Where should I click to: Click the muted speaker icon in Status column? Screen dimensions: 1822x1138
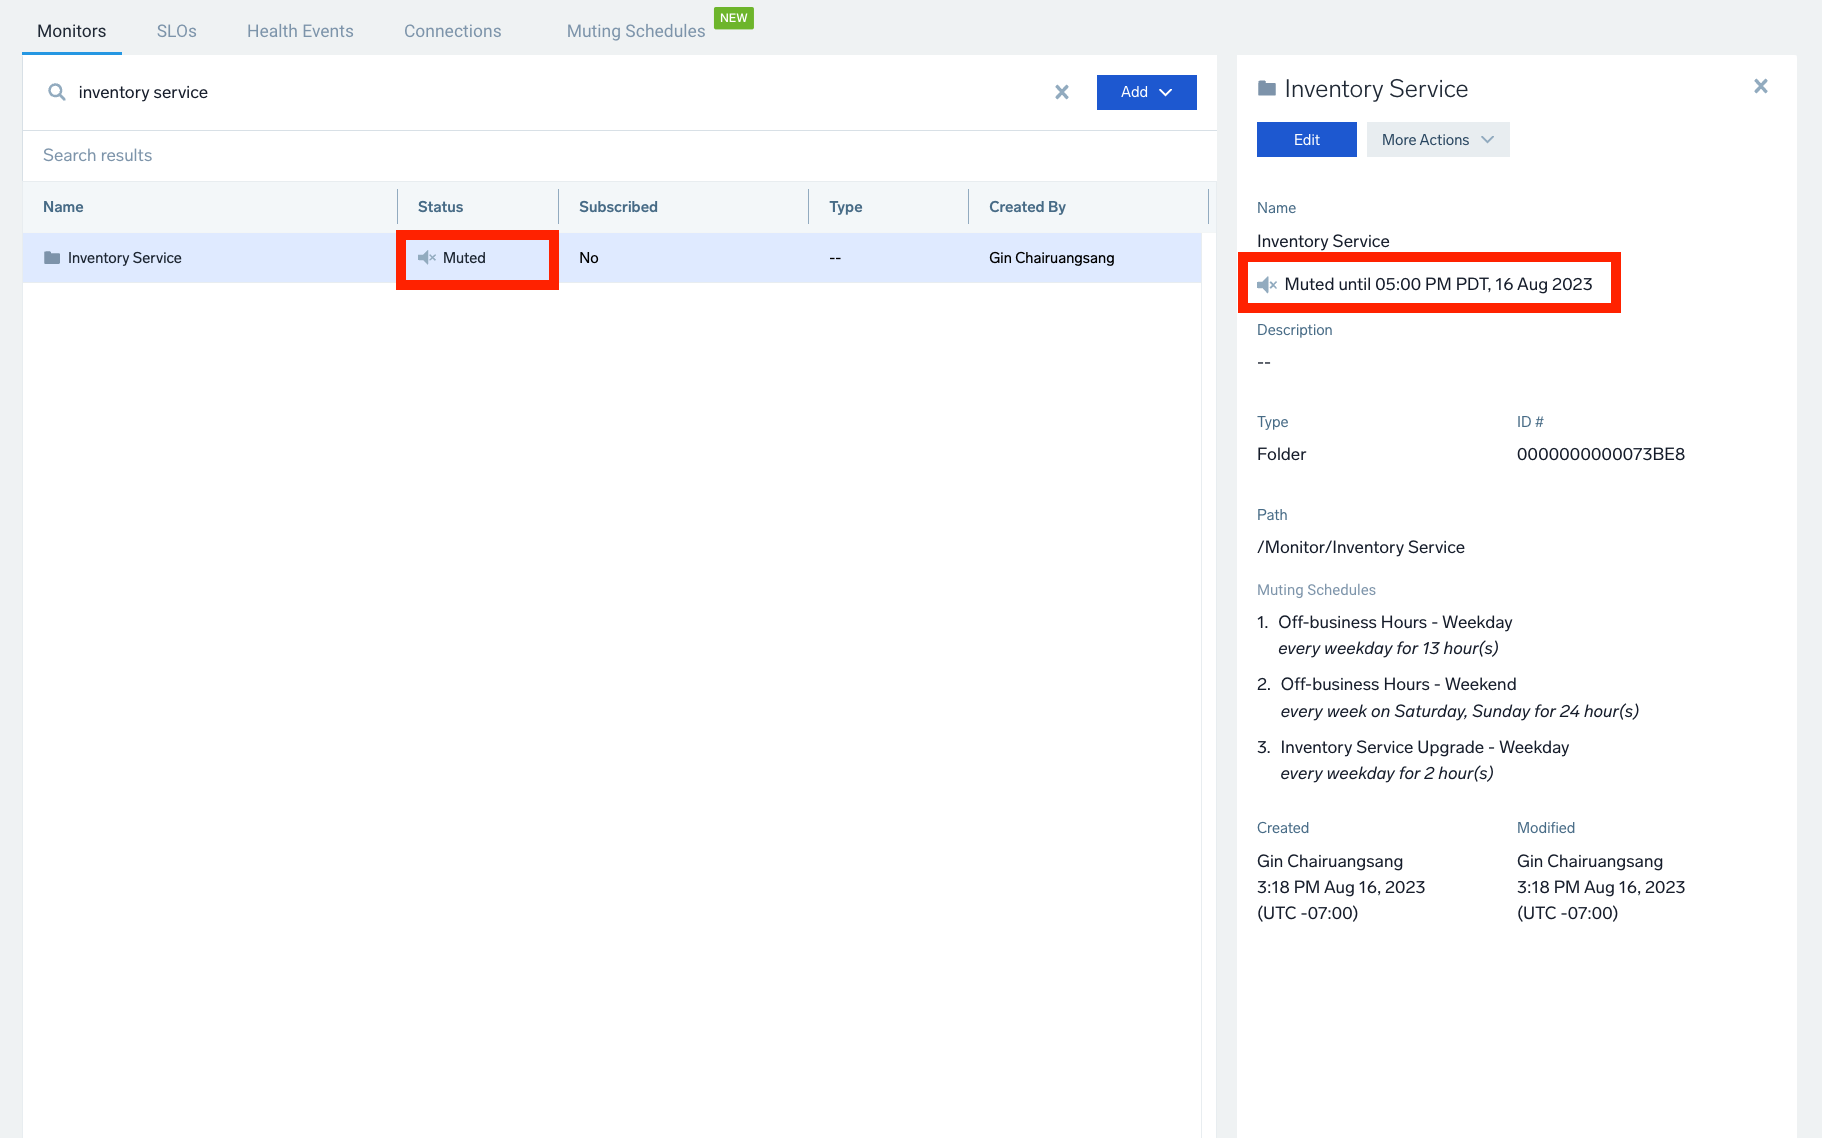click(x=427, y=258)
